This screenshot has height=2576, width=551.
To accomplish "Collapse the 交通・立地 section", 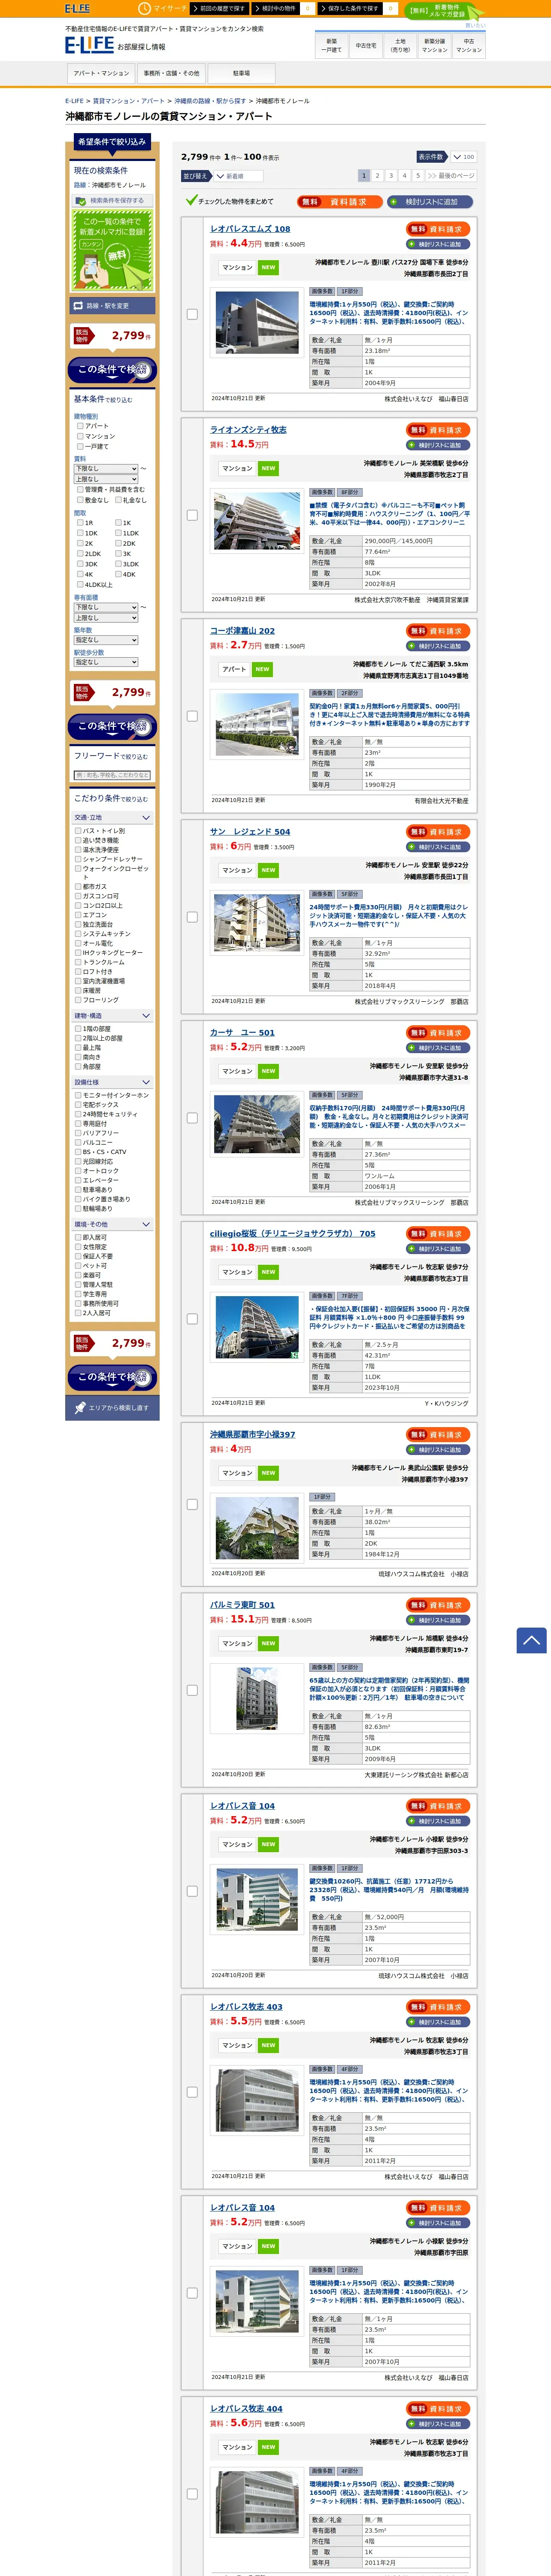I will pos(112,818).
